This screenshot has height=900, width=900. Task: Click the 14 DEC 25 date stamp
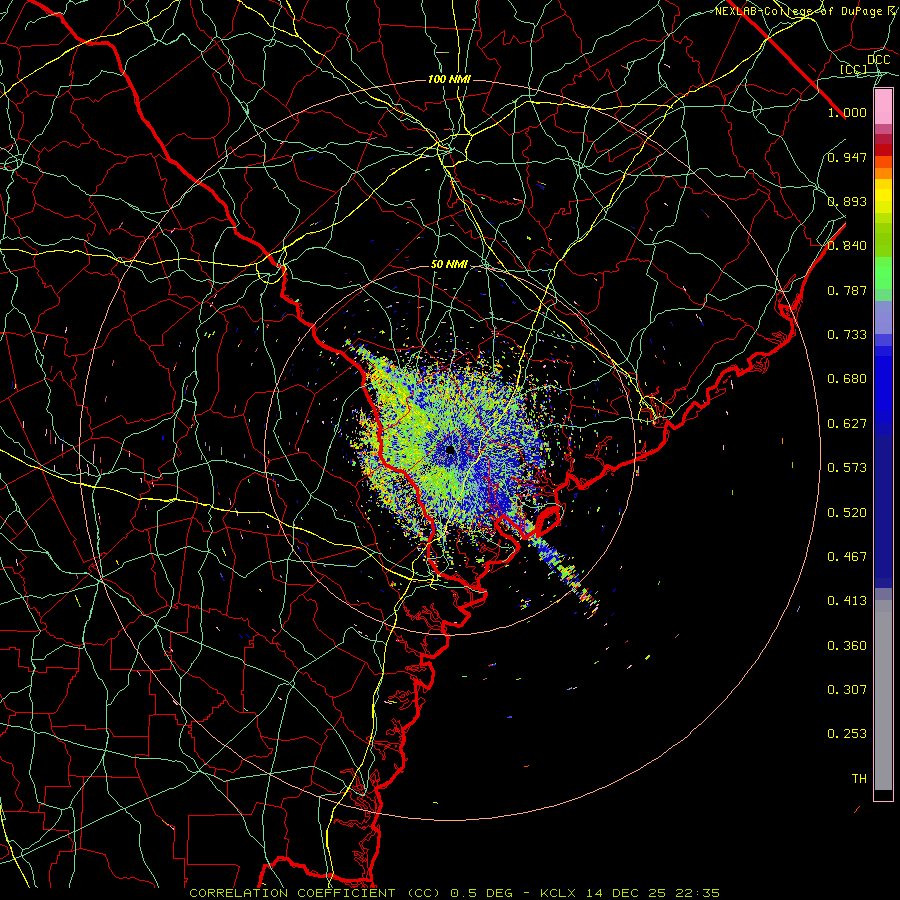(x=626, y=893)
